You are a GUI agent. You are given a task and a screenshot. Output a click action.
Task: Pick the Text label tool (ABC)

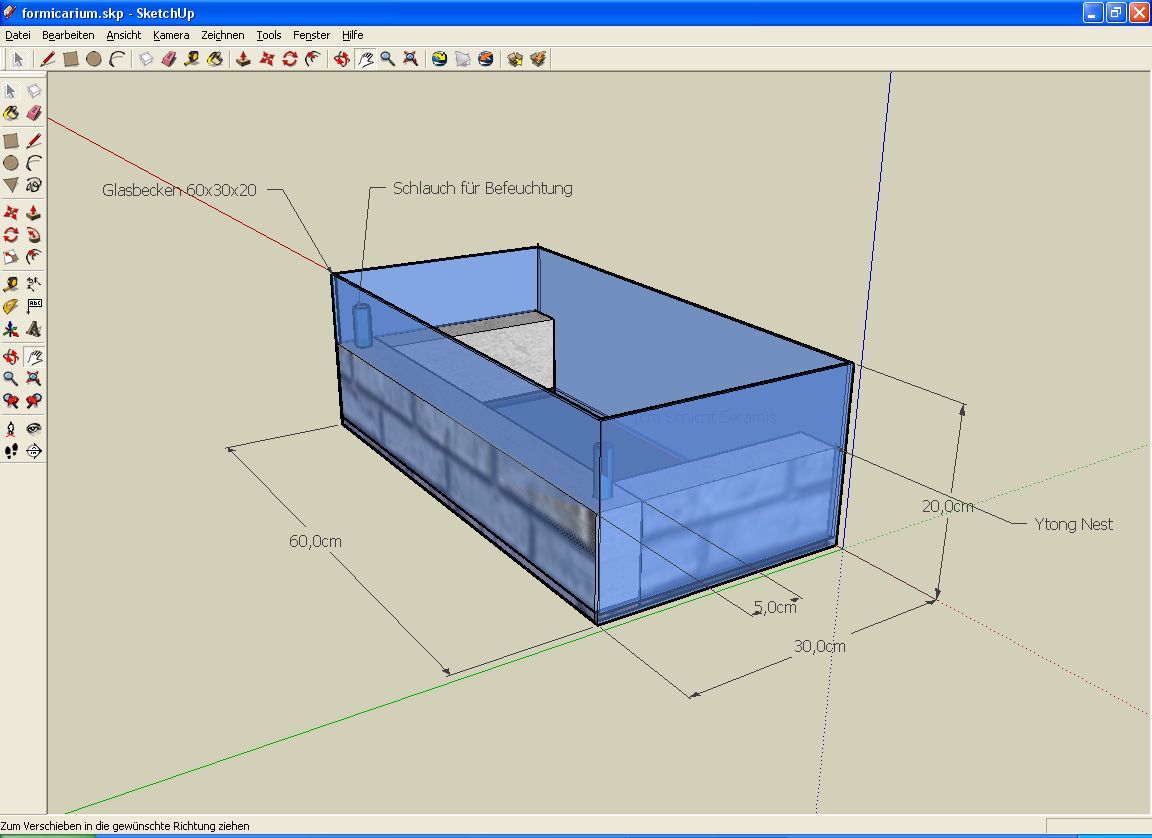[34, 306]
